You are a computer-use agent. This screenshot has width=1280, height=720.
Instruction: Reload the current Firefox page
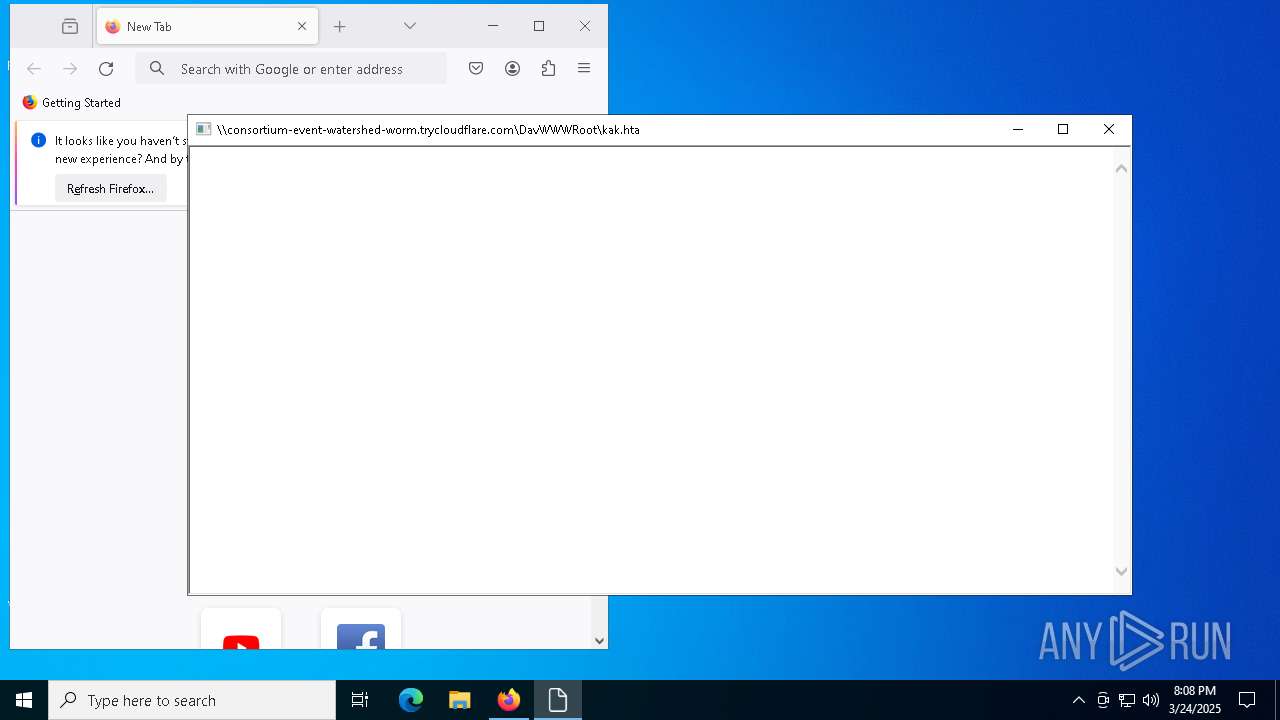[x=106, y=69]
